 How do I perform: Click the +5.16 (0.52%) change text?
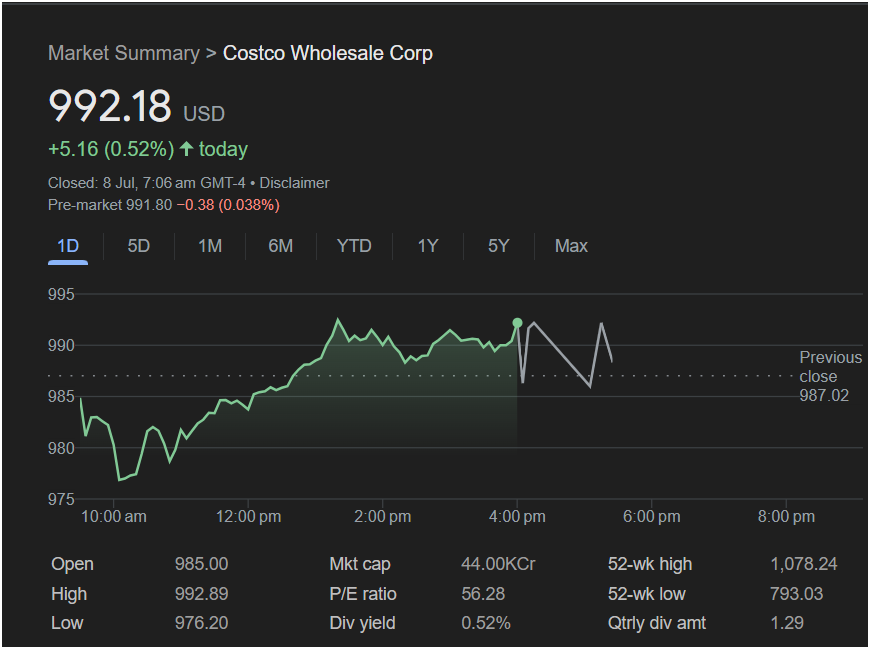pyautogui.click(x=111, y=149)
